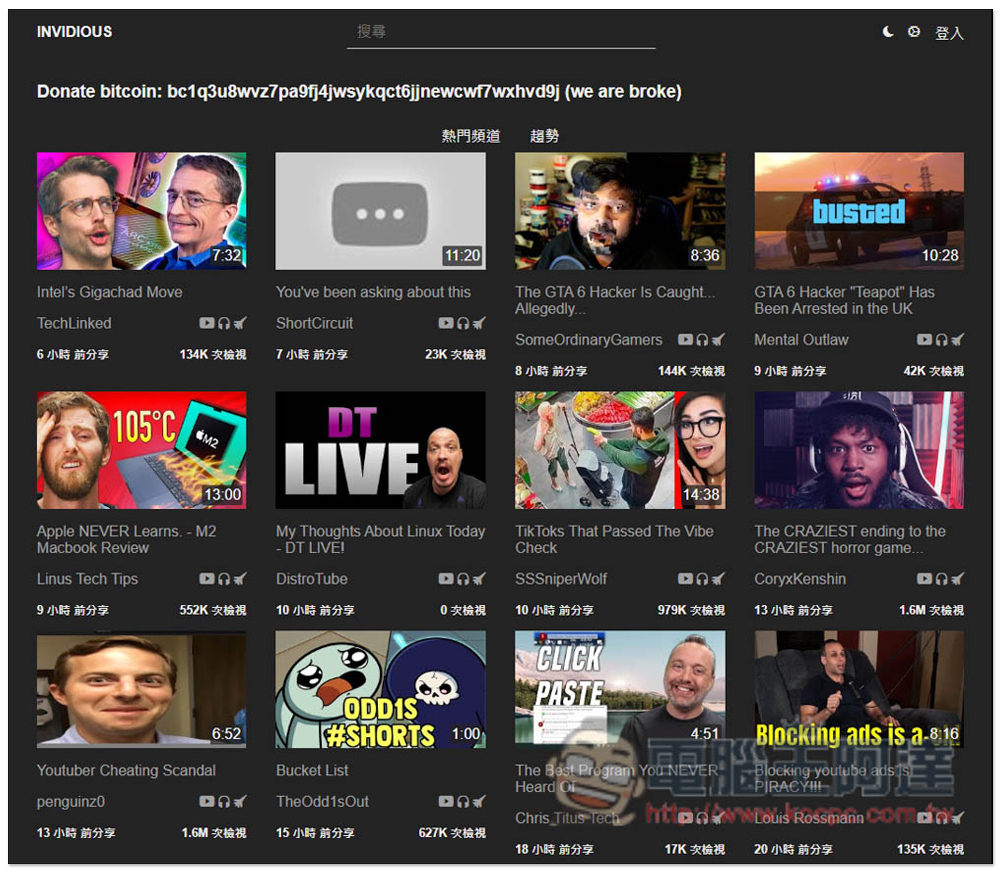
Task: Open preferences with the gear icon
Action: pos(914,32)
